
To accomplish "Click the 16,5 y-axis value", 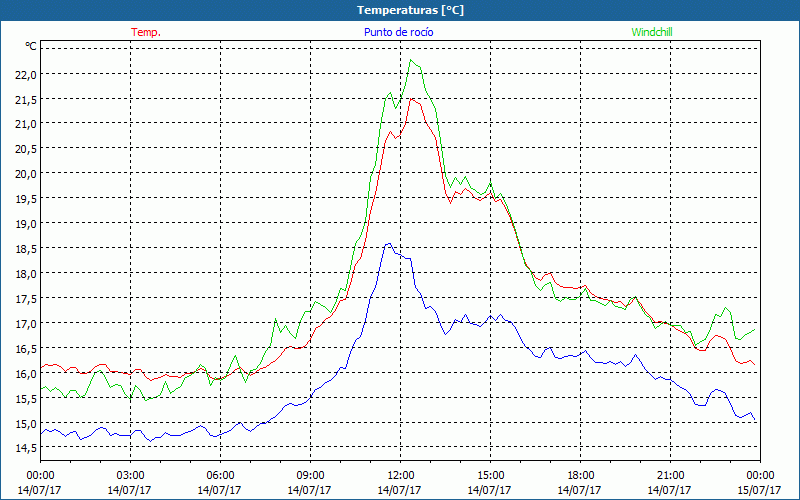I will pyautogui.click(x=27, y=349).
